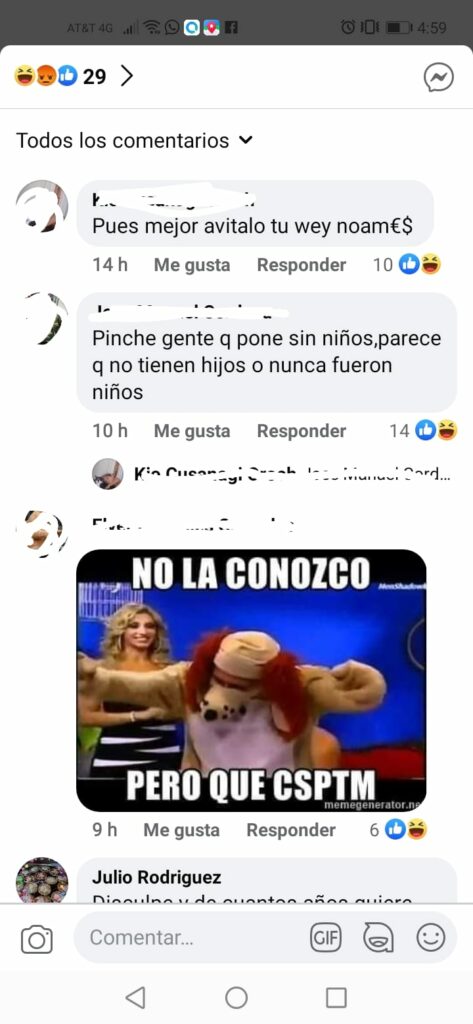Like the 10 h comment with Me gusta
This screenshot has width=473, height=1024.
click(x=192, y=431)
